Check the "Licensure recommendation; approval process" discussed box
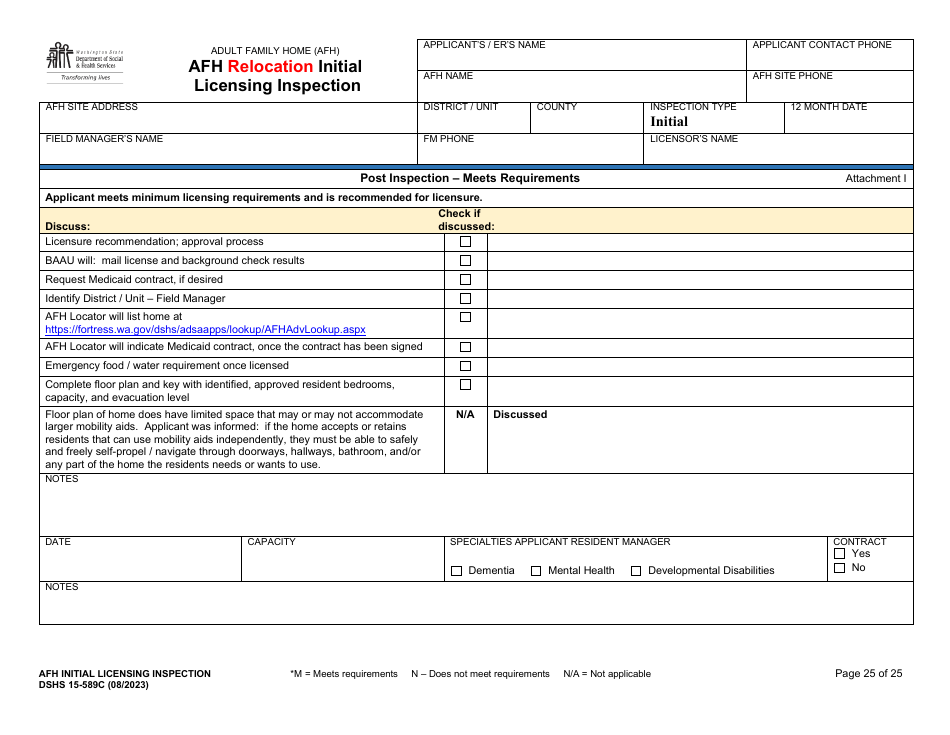950x735 pixels. pyautogui.click(x=465, y=241)
